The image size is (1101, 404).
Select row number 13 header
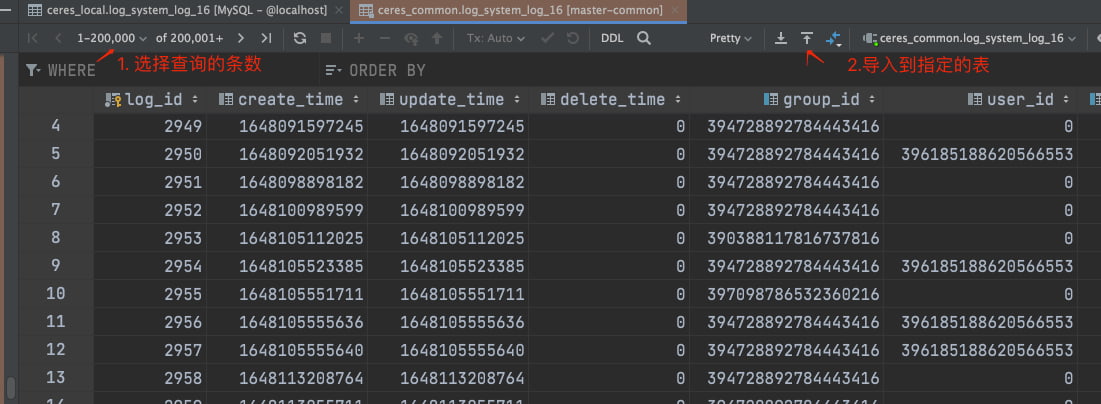tap(55, 378)
